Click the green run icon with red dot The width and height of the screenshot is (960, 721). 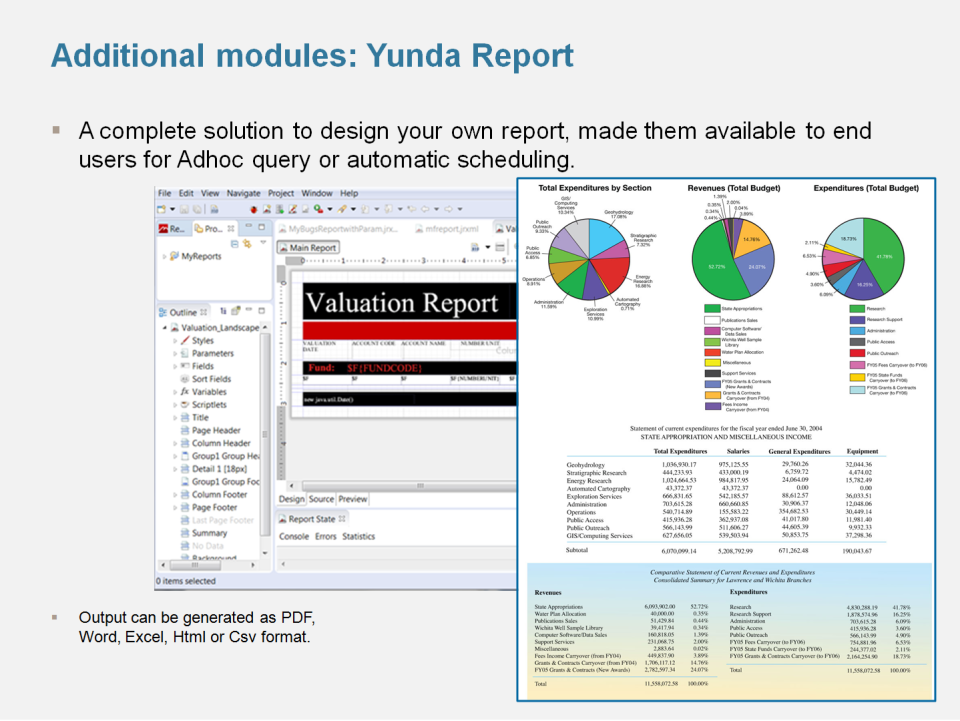(x=318, y=209)
